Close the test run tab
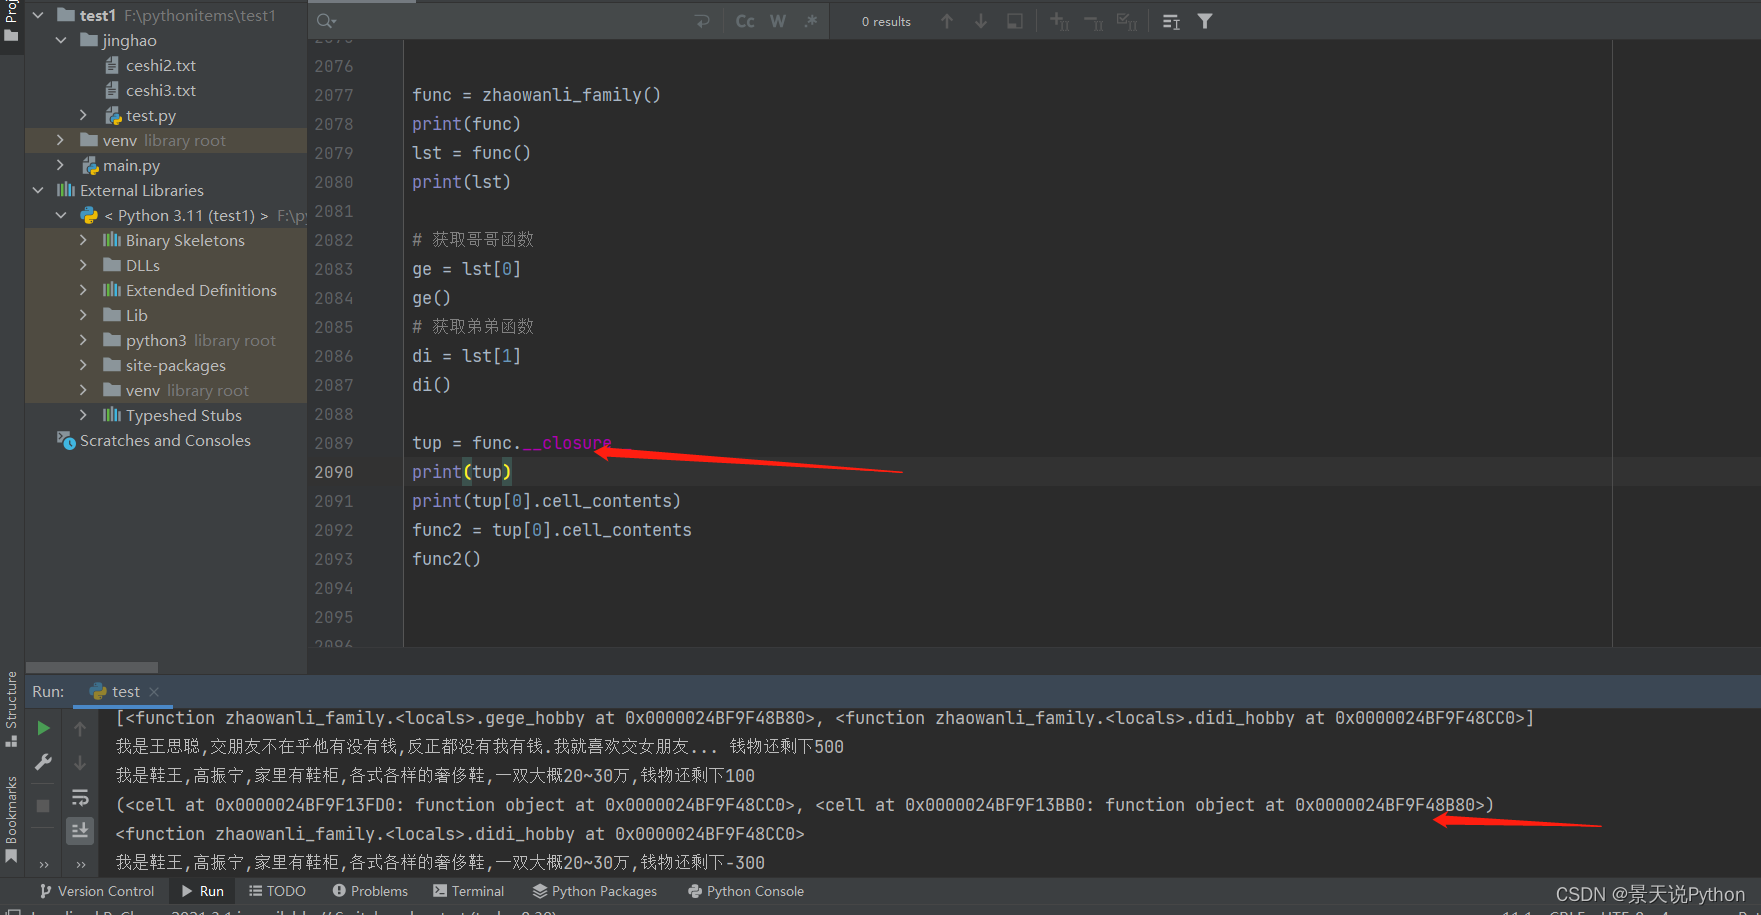This screenshot has width=1761, height=915. (154, 692)
